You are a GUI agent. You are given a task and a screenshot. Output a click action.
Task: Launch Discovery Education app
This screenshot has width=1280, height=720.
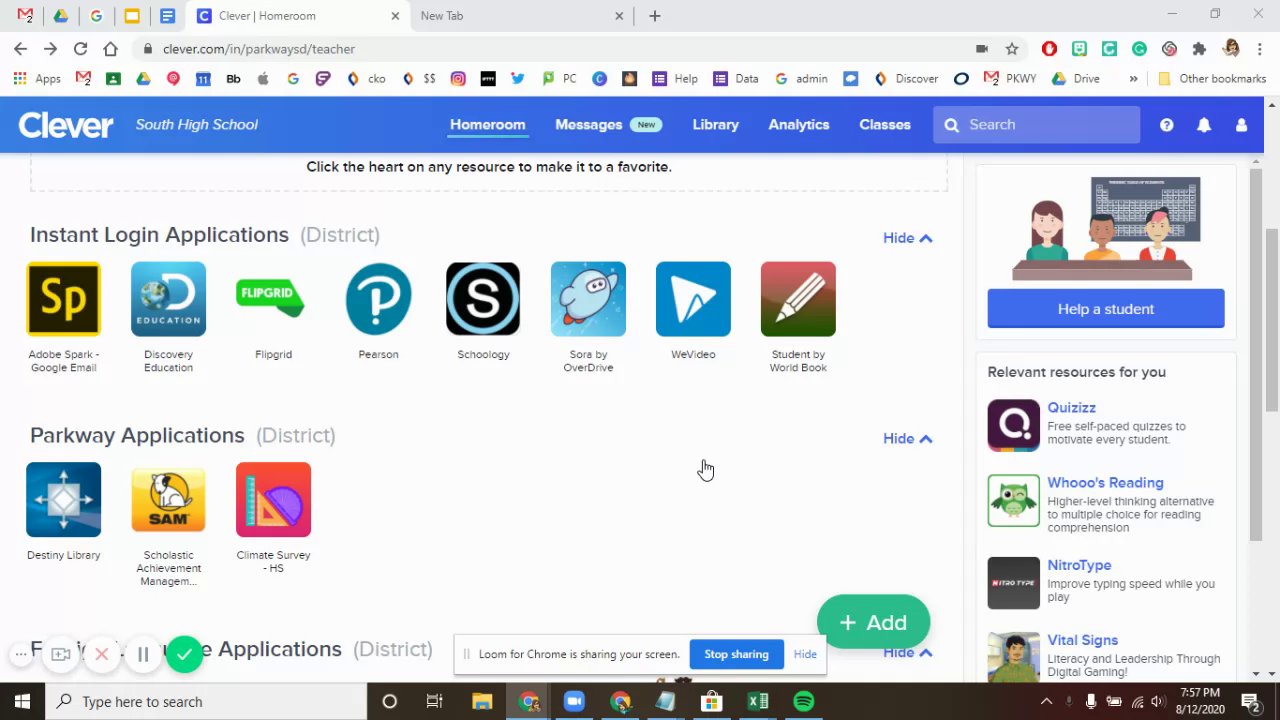click(168, 299)
